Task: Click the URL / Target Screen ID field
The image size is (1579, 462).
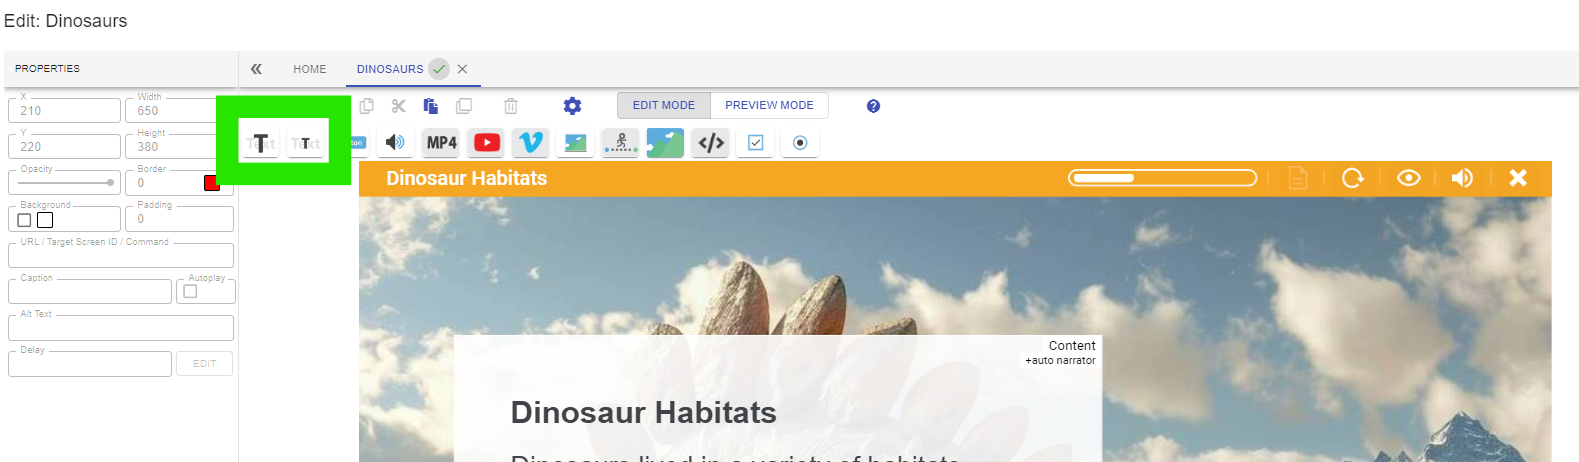Action: [121, 255]
